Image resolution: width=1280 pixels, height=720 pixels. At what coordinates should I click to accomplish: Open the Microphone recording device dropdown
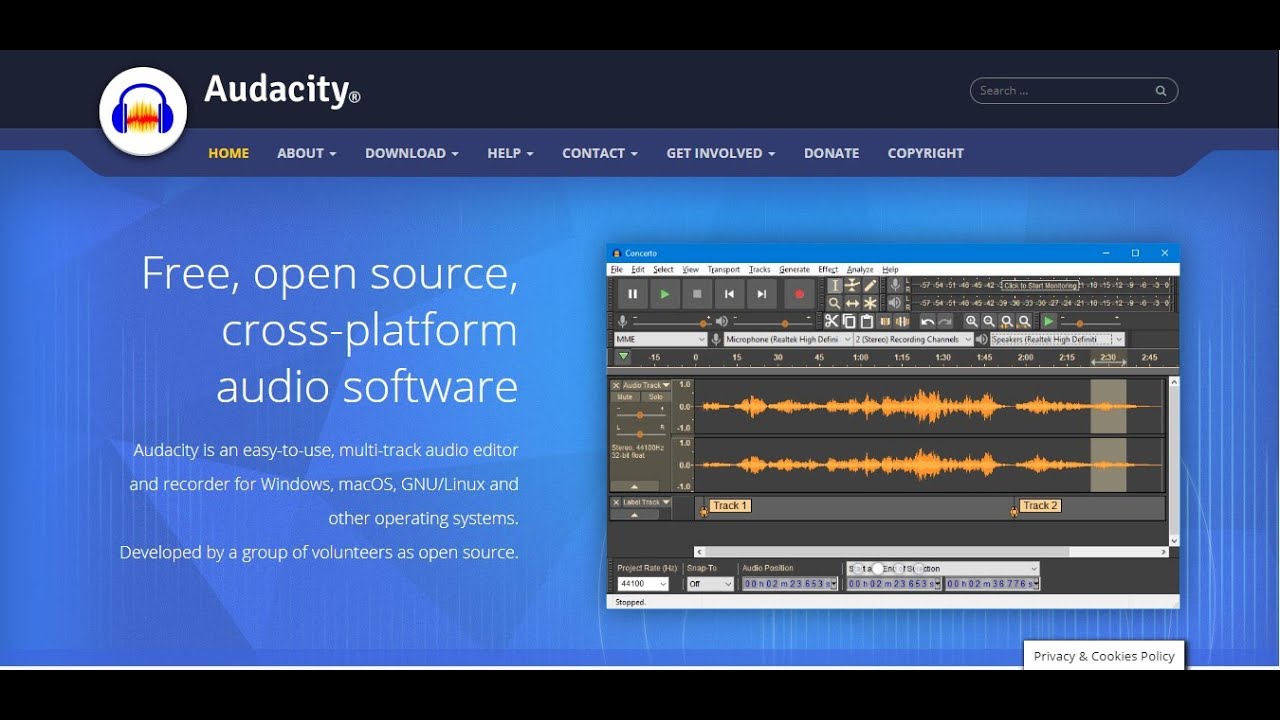(788, 340)
